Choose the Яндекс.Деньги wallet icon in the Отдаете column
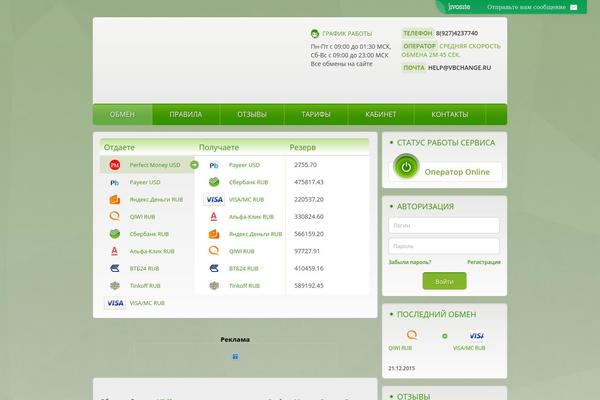 (x=114, y=199)
